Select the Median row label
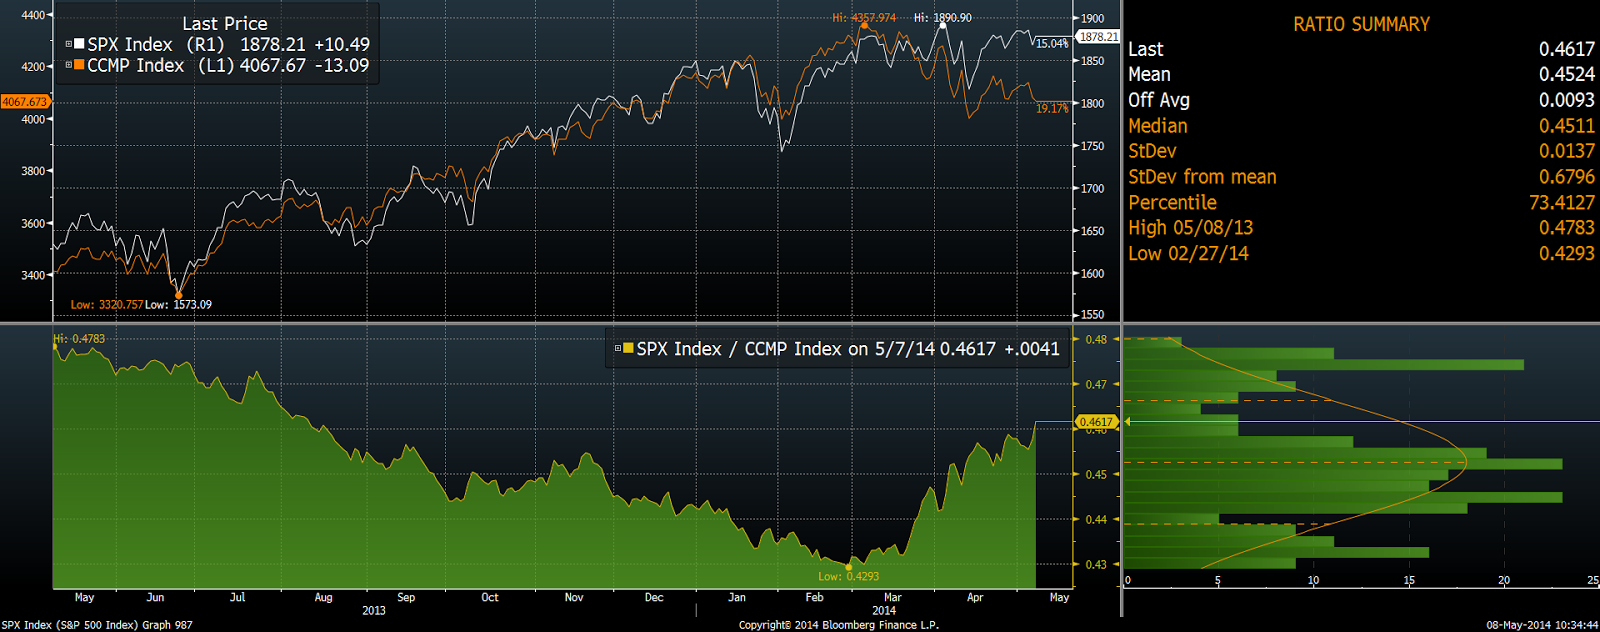Viewport: 1600px width, 632px height. coord(1158,126)
